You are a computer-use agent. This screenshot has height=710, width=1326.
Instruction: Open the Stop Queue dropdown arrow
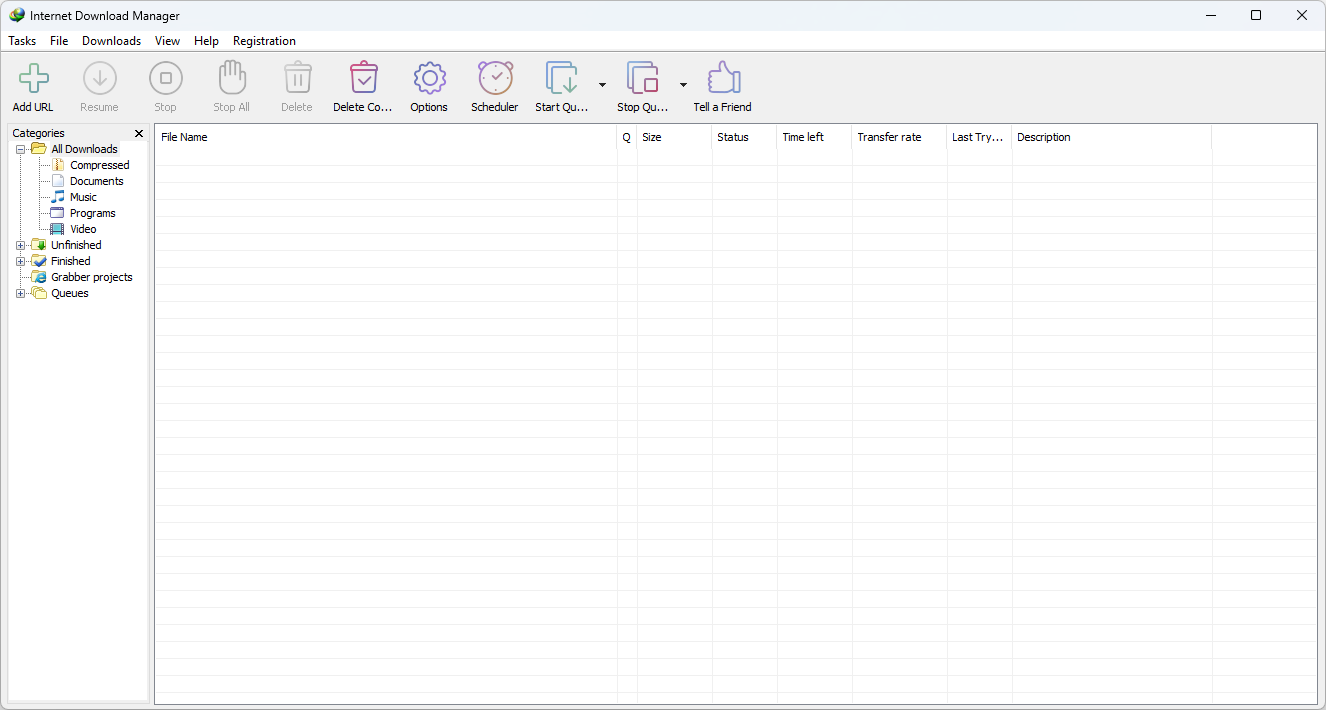[684, 85]
